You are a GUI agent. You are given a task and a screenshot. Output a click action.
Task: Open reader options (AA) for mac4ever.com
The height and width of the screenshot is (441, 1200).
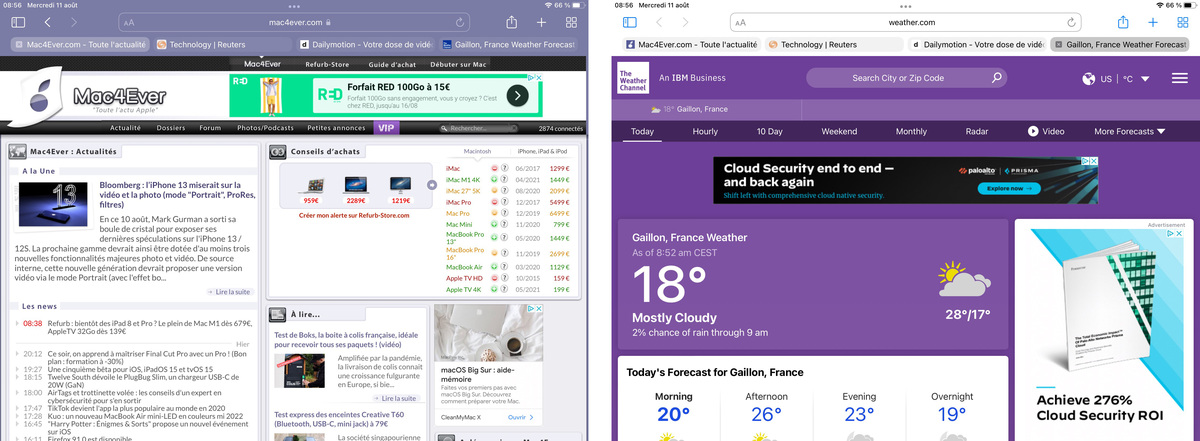(129, 22)
